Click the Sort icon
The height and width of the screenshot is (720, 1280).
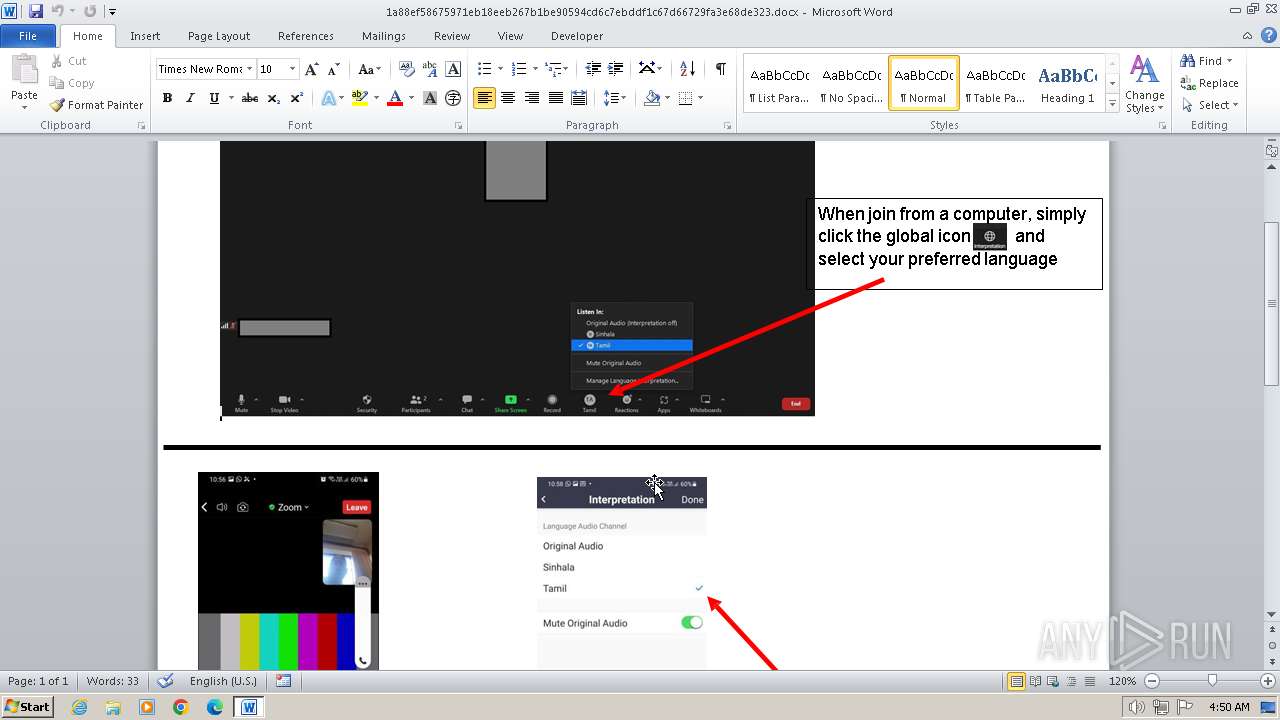coord(687,69)
